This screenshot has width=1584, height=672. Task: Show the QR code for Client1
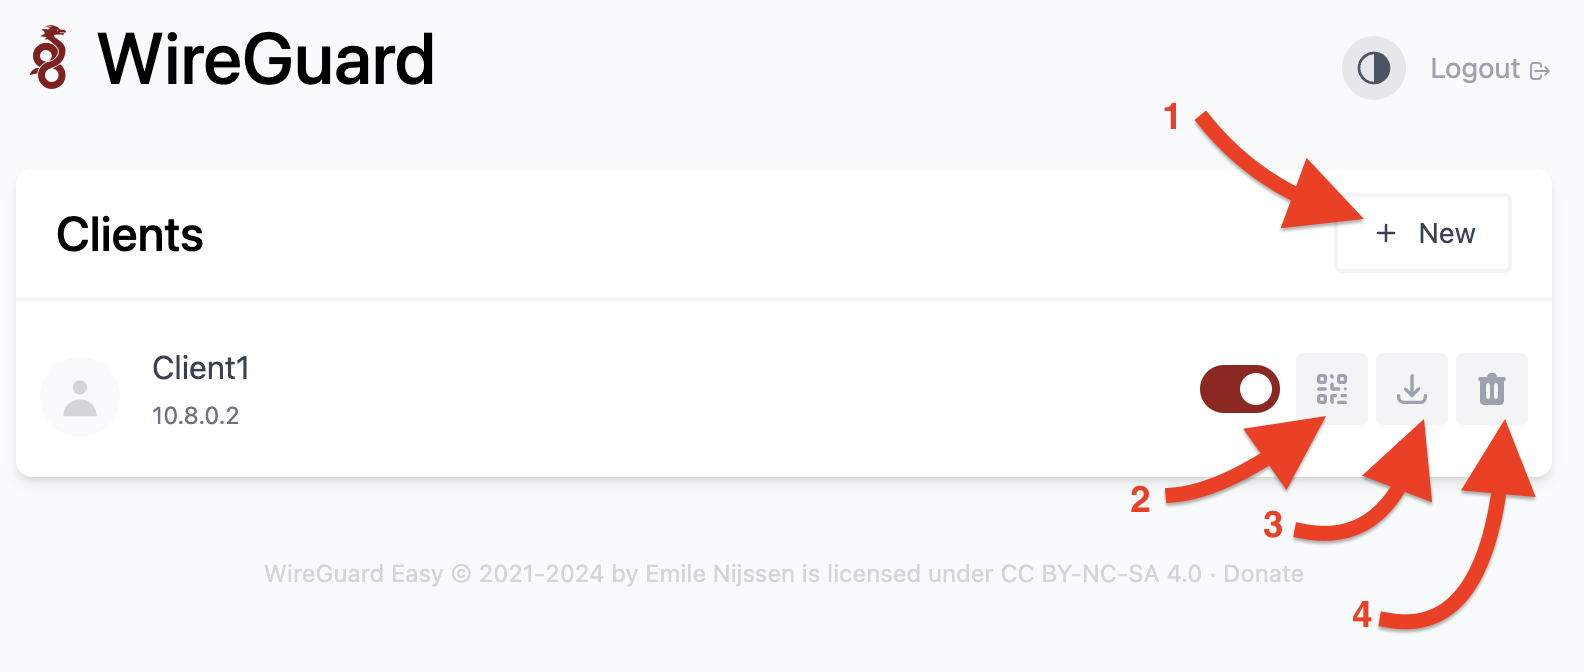pyautogui.click(x=1331, y=389)
